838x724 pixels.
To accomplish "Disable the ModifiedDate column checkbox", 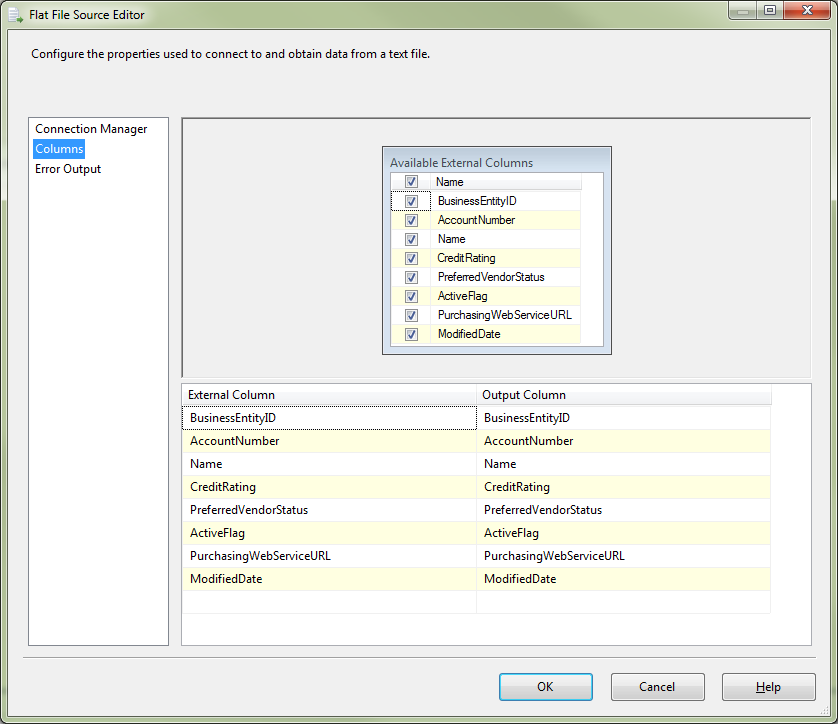I will pos(411,334).
